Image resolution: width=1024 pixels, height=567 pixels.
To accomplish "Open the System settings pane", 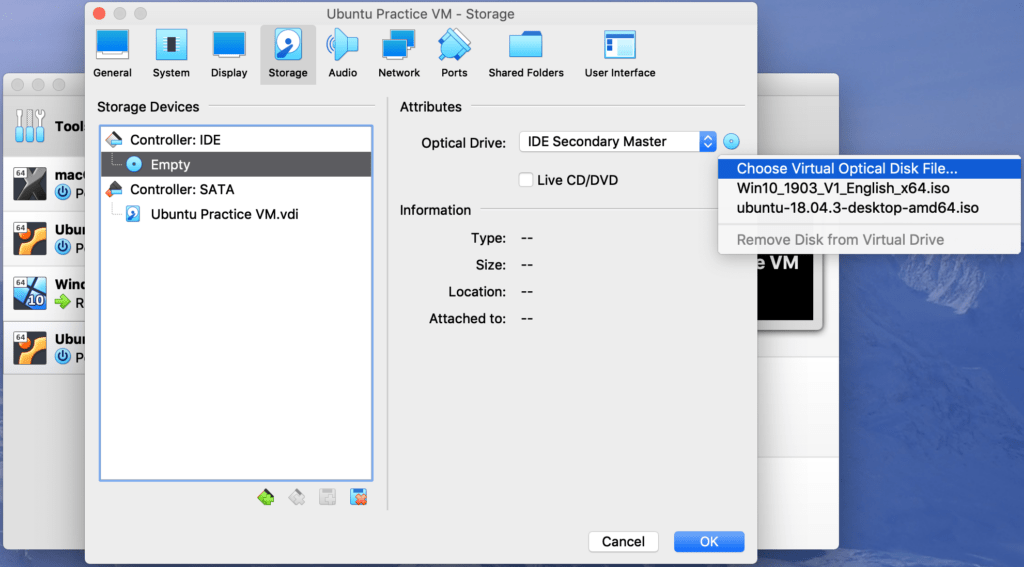I will point(171,55).
